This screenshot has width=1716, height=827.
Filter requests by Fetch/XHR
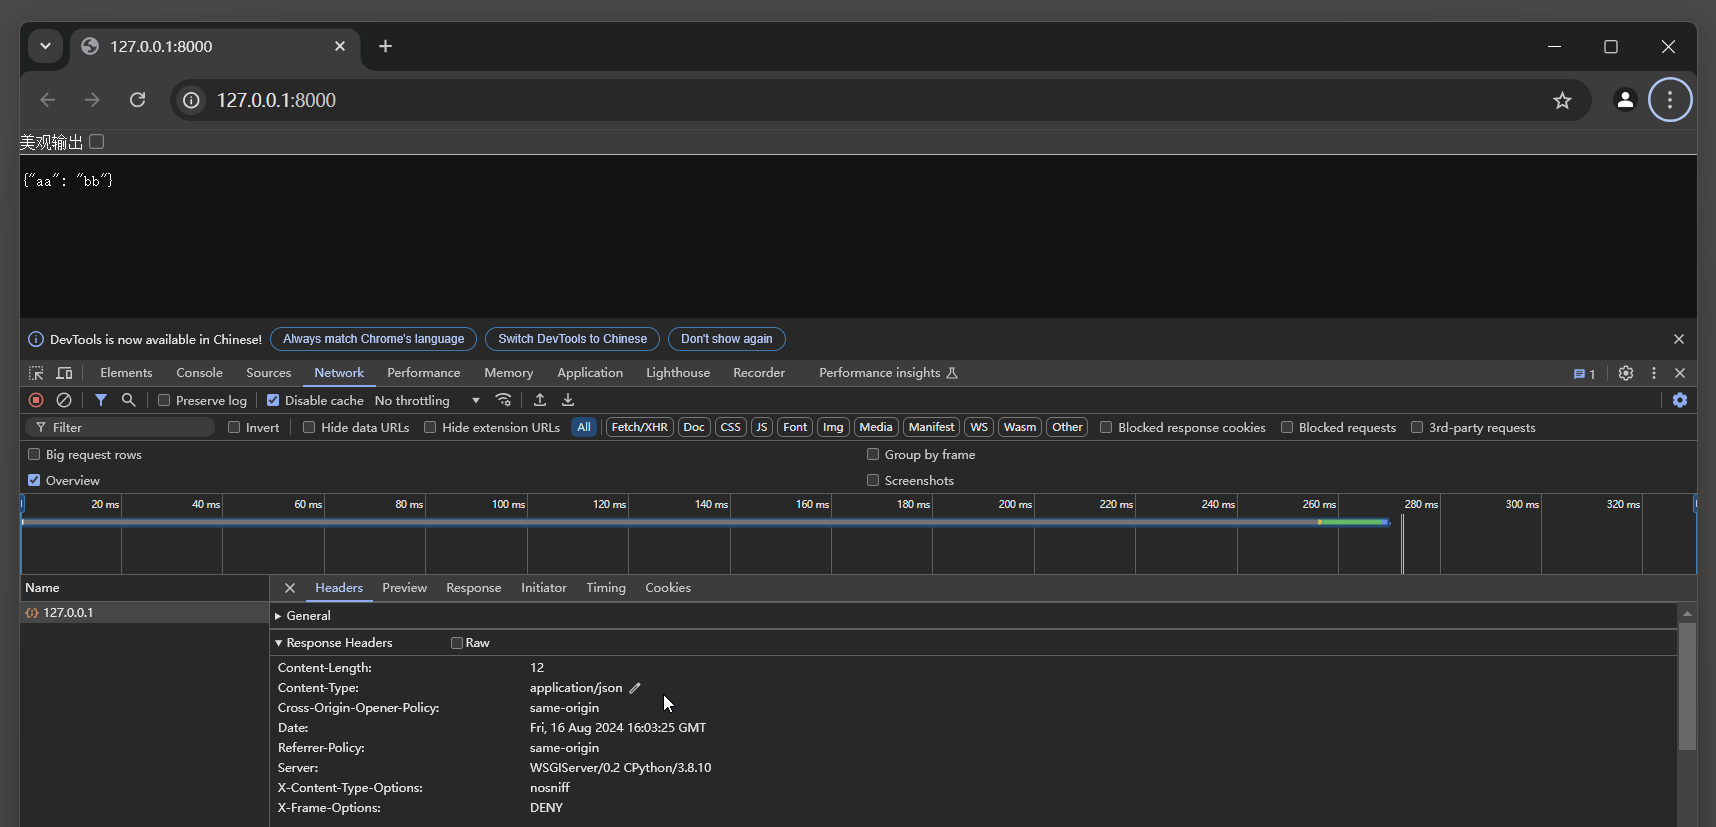point(640,427)
